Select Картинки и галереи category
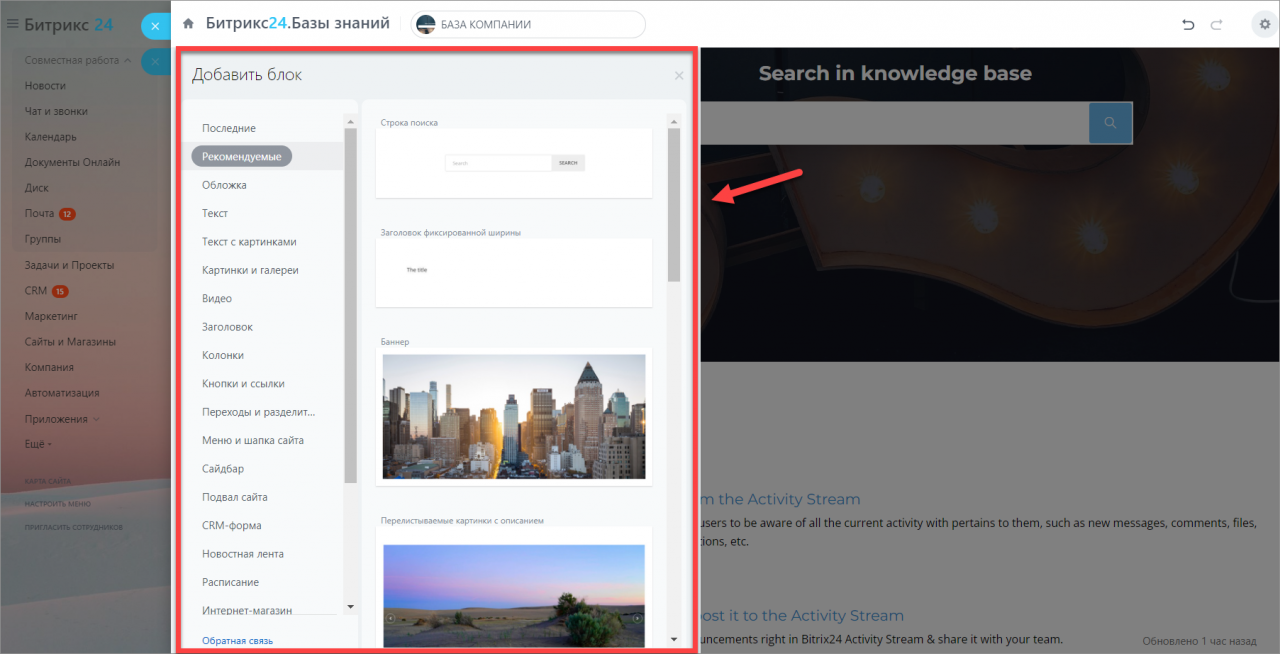Screen dimensions: 1280x654 point(250,270)
